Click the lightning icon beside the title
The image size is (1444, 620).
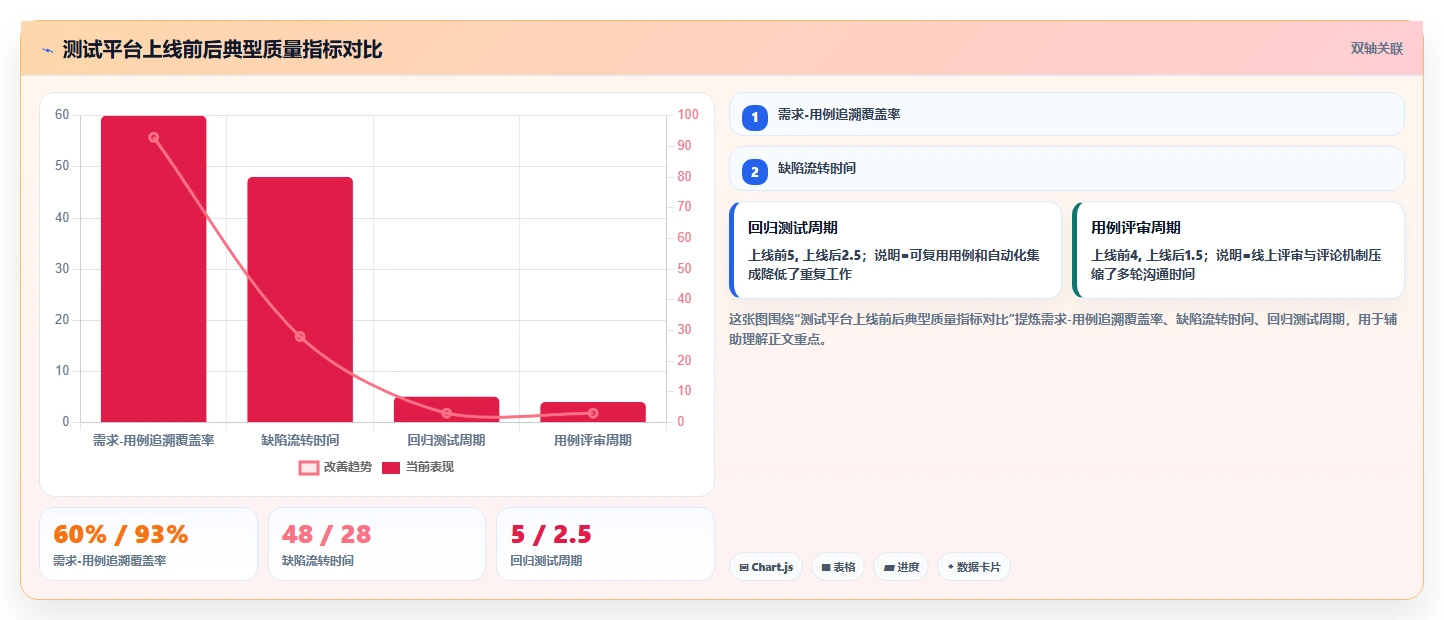[47, 50]
